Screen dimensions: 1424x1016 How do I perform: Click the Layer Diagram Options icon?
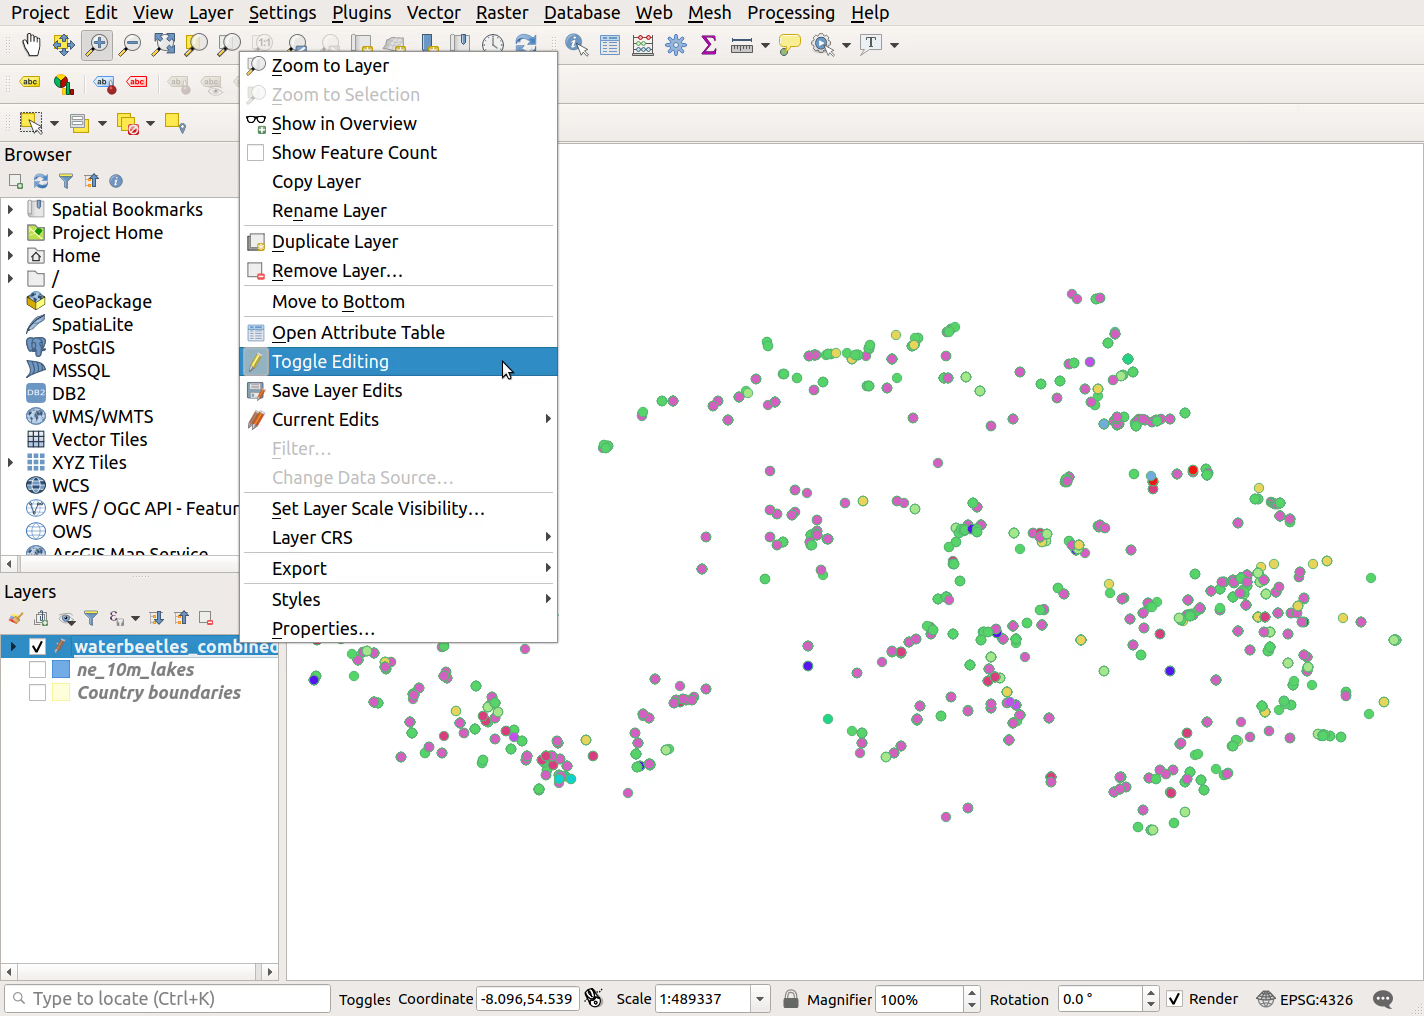pos(64,83)
